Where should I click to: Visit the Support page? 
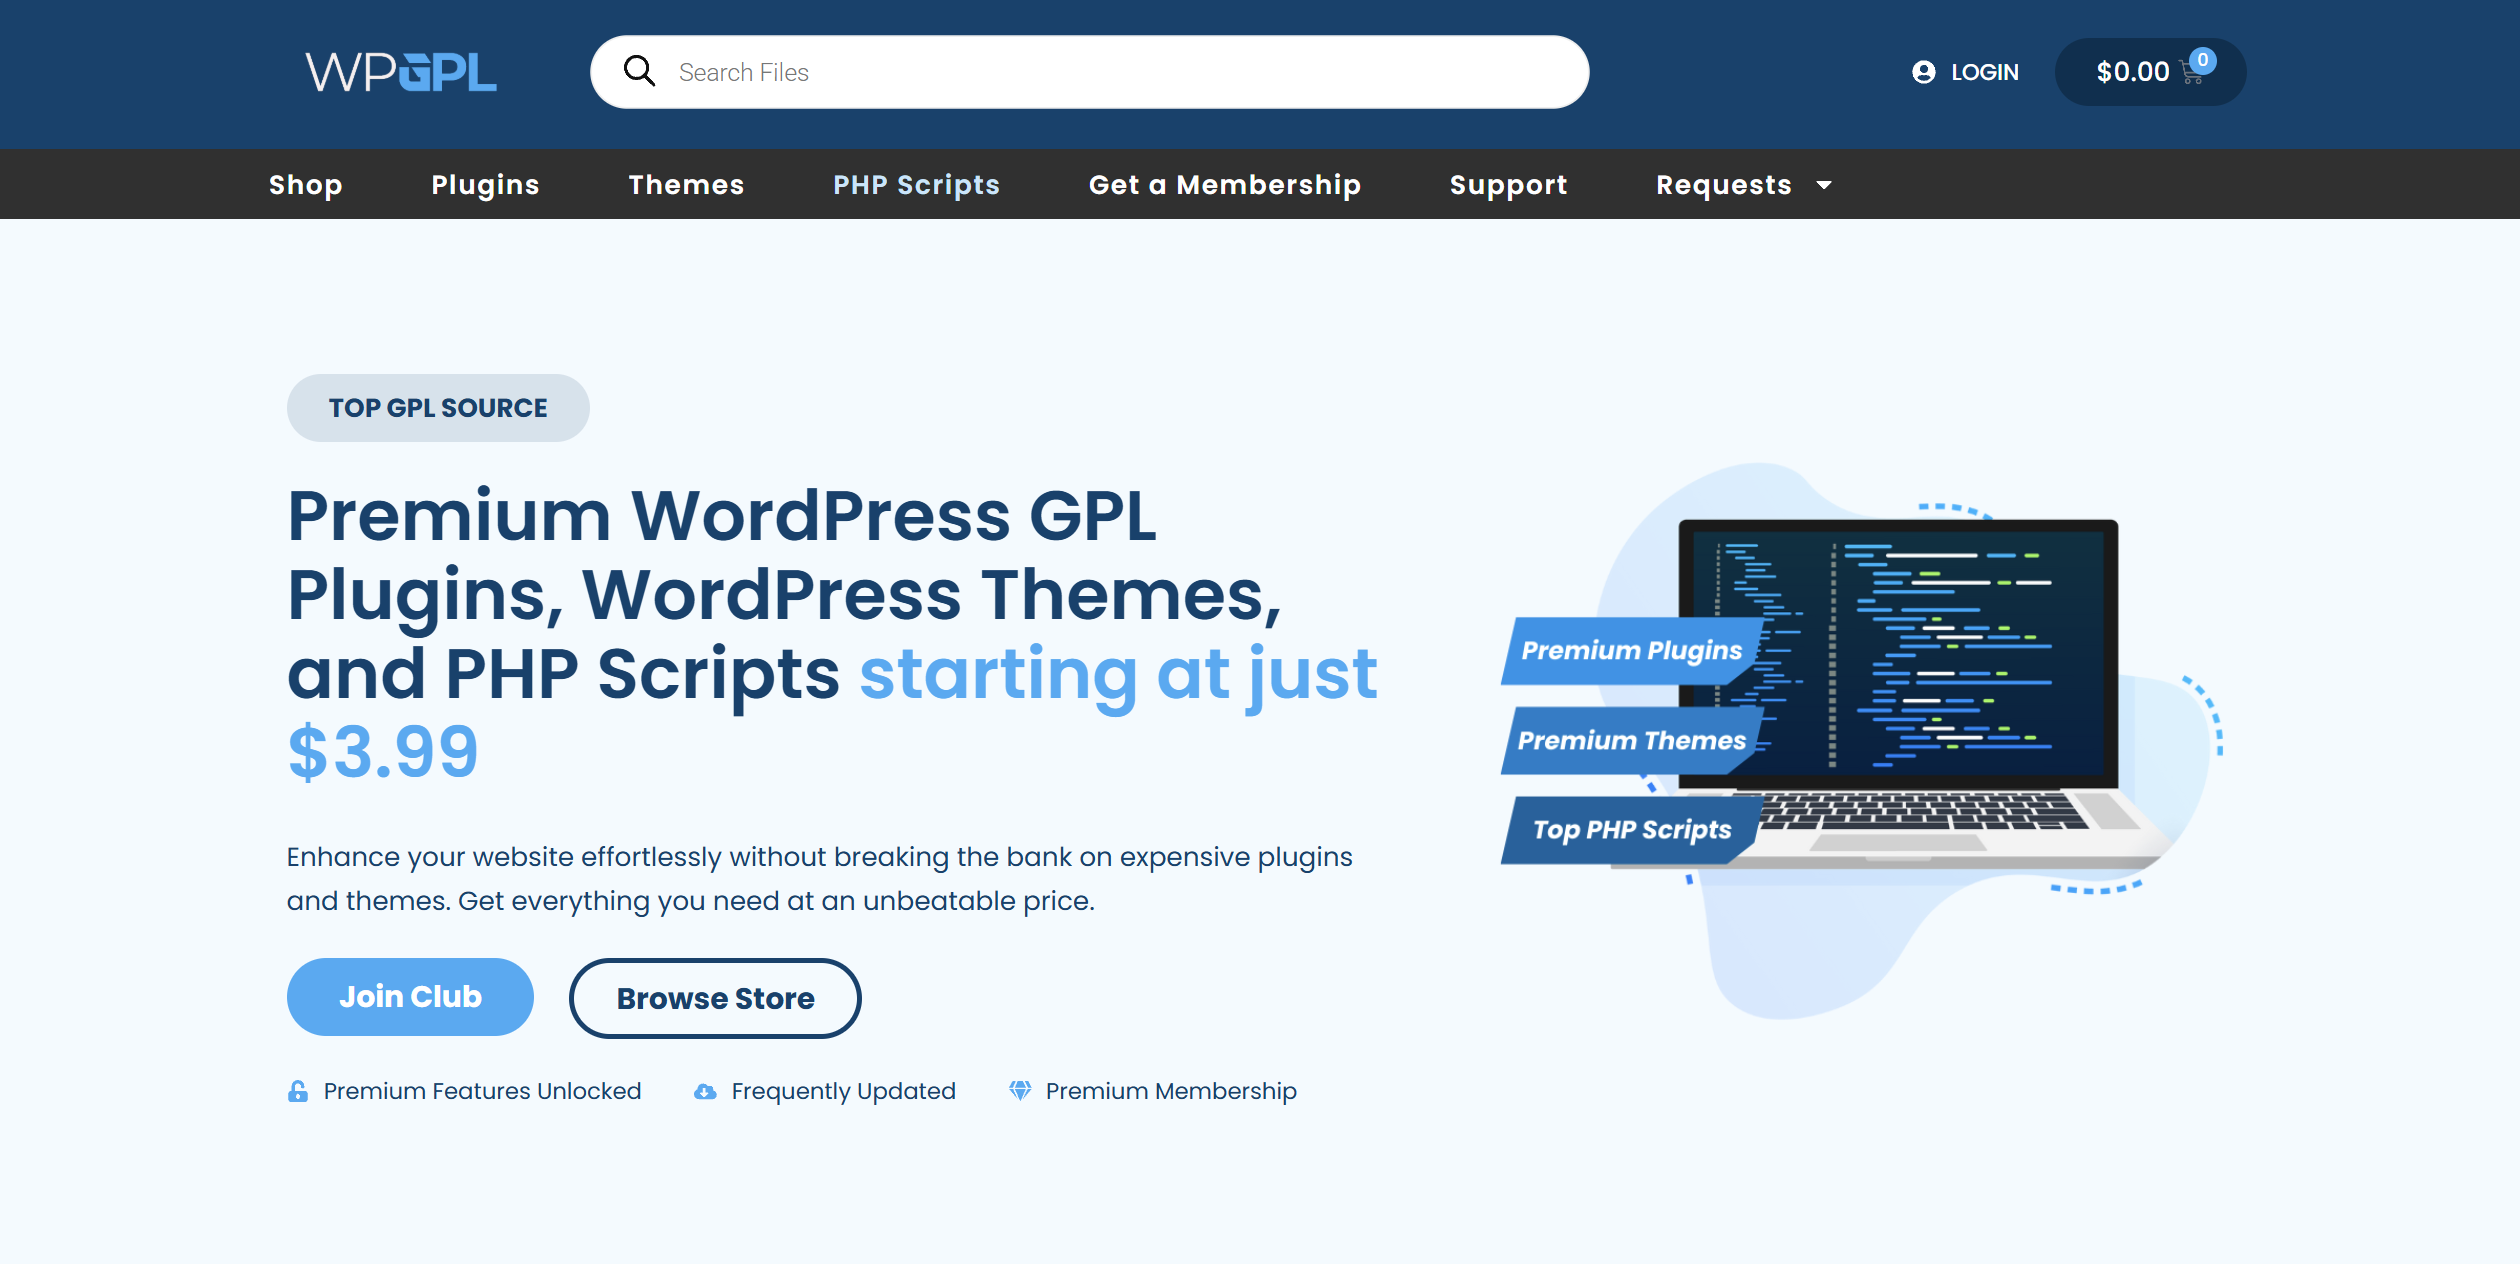[1508, 185]
